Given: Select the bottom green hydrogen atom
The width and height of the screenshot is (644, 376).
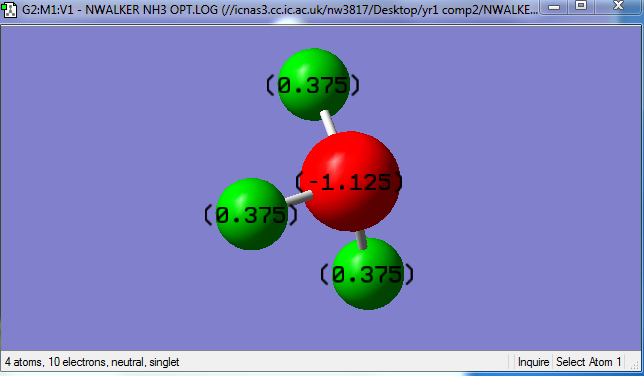Looking at the screenshot, I should (x=368, y=274).
